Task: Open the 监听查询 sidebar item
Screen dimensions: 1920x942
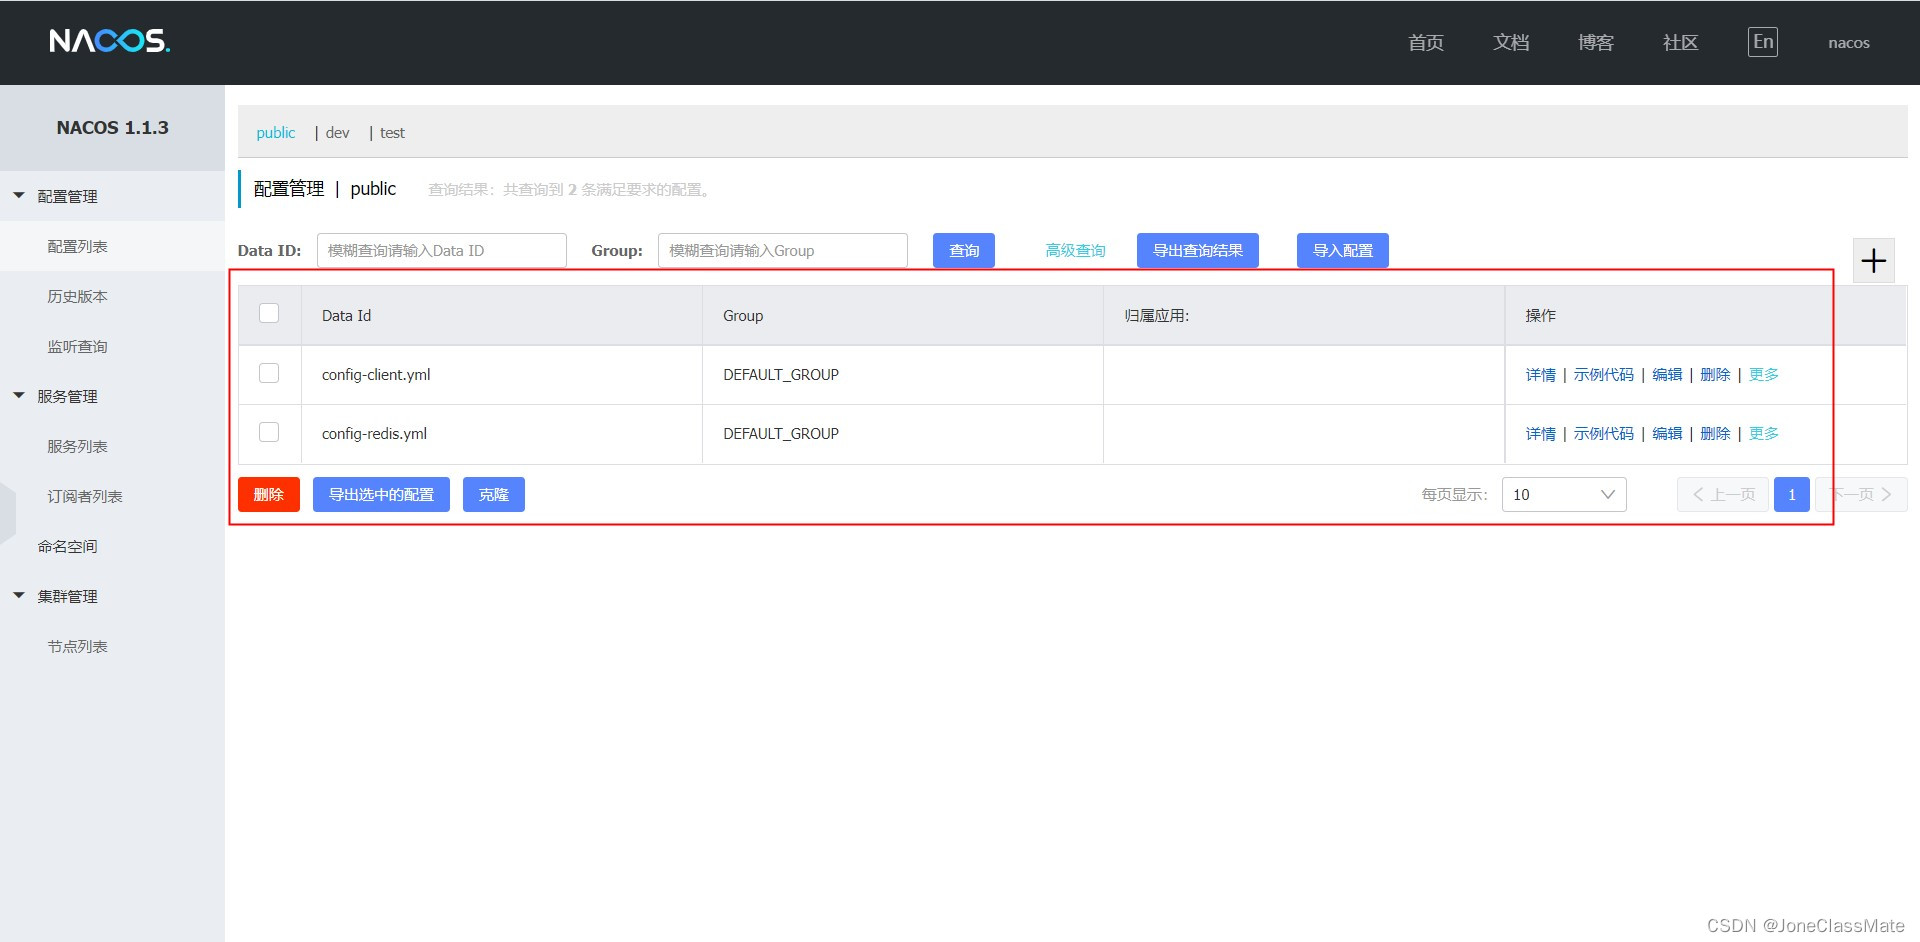Action: click(x=112, y=346)
